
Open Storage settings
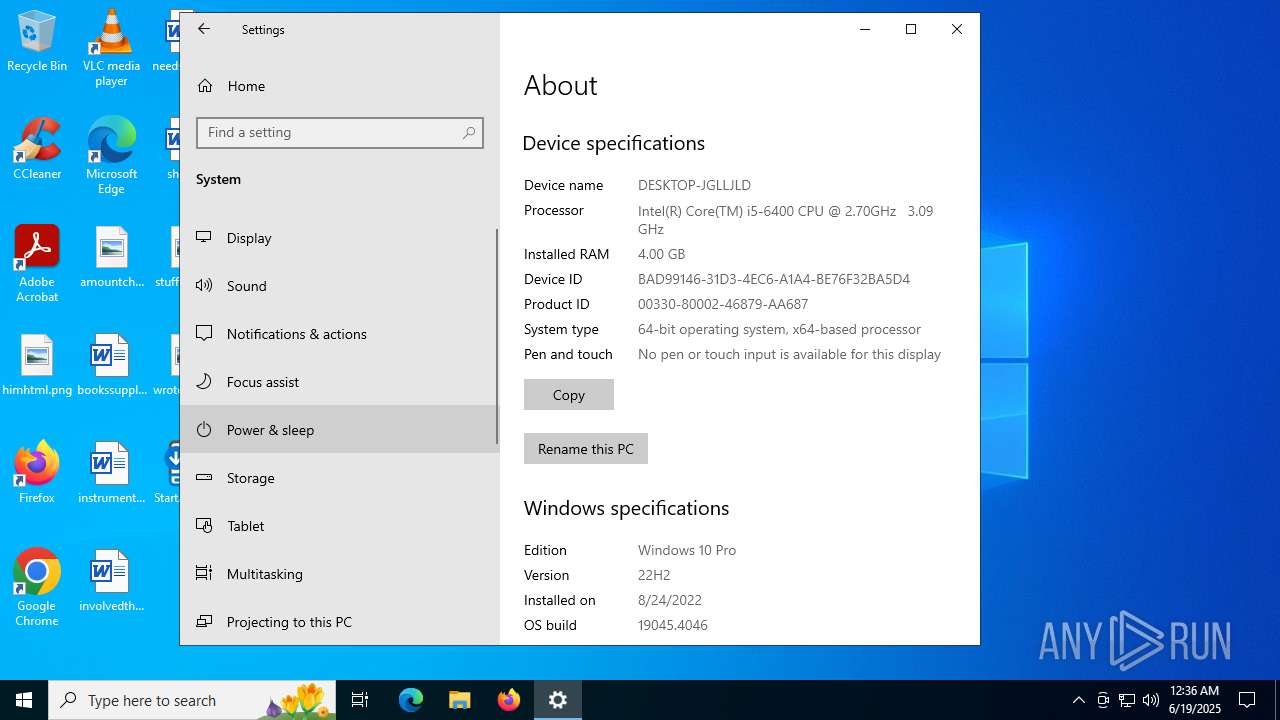pyautogui.click(x=338, y=478)
